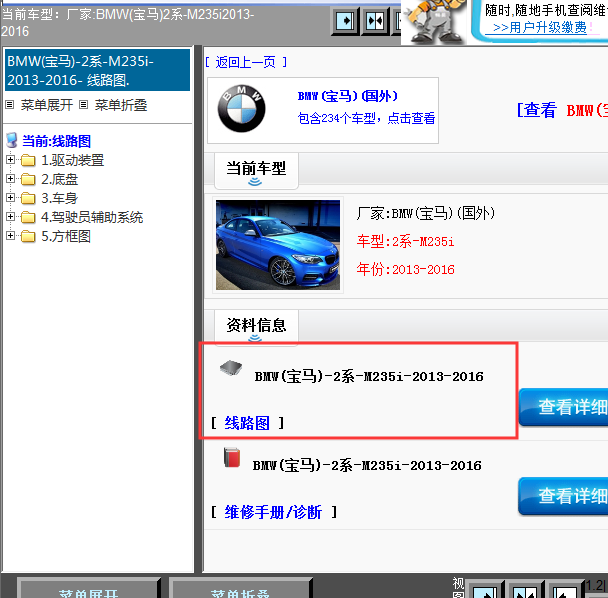The image size is (608, 598).
Task: Click folder icon of 5.方框图
Action: [x=28, y=236]
